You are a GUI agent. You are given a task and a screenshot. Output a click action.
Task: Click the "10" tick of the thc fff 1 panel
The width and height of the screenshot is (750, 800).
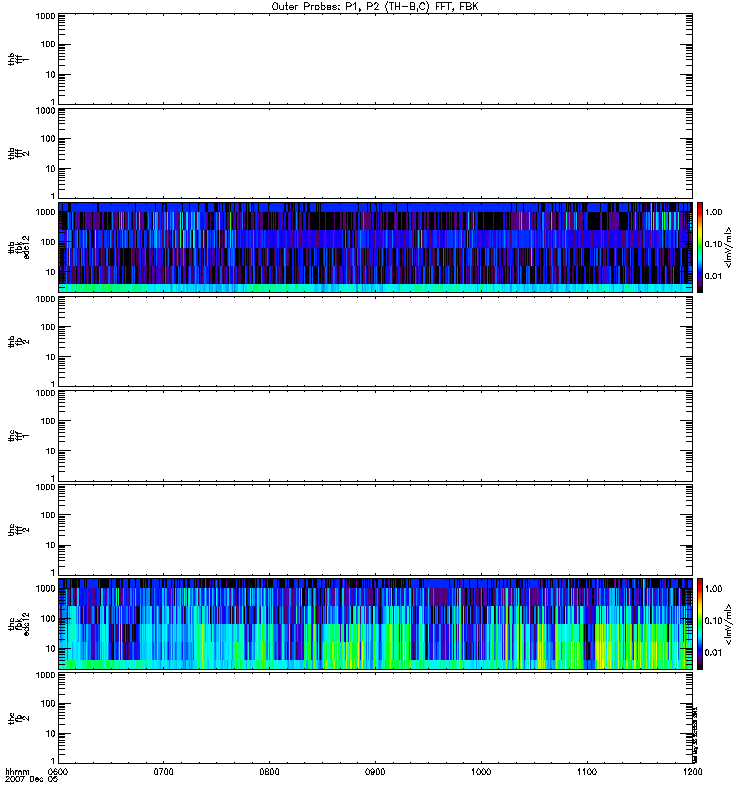[x=51, y=452]
